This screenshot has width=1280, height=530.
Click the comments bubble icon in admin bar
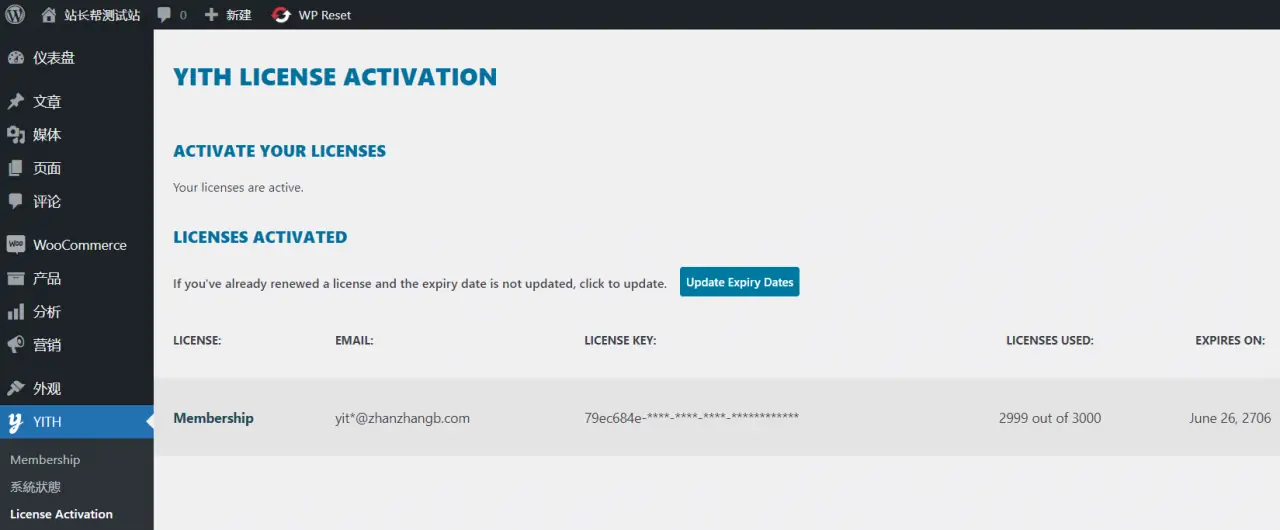point(165,15)
